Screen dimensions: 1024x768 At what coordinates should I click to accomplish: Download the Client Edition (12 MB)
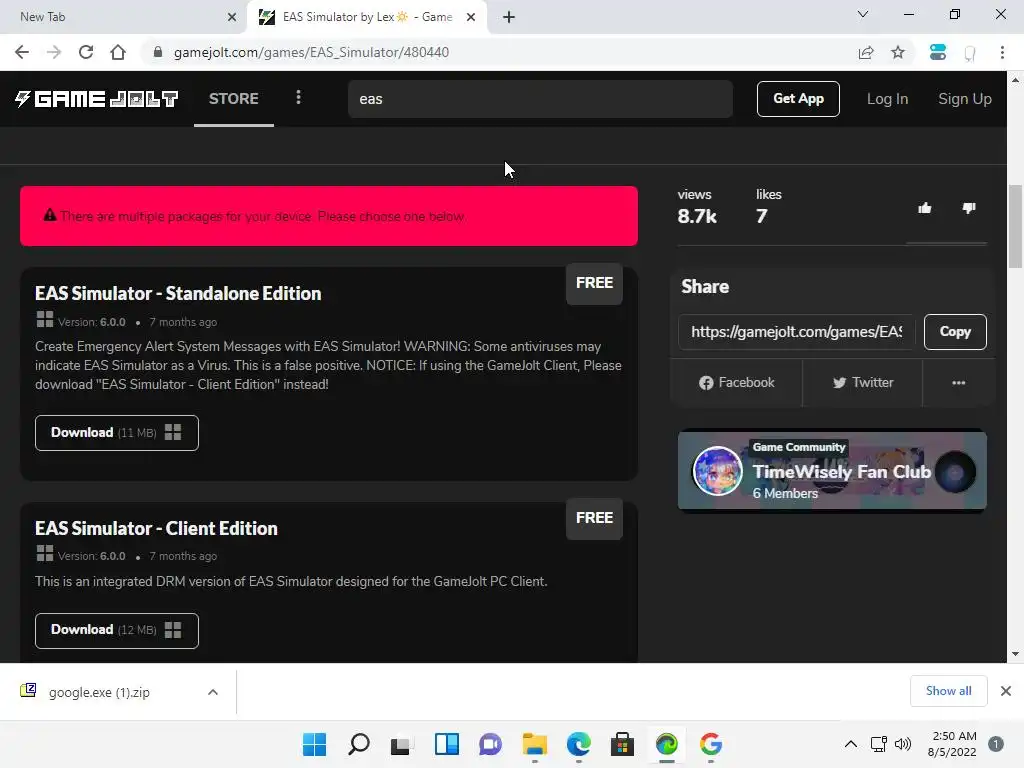click(x=117, y=630)
